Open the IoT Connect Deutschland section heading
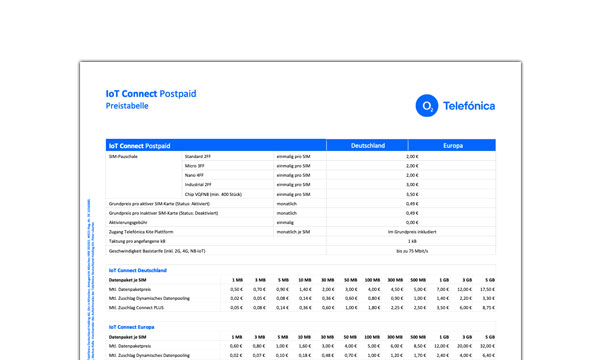Screen dimensions: 600x360 point(138,270)
